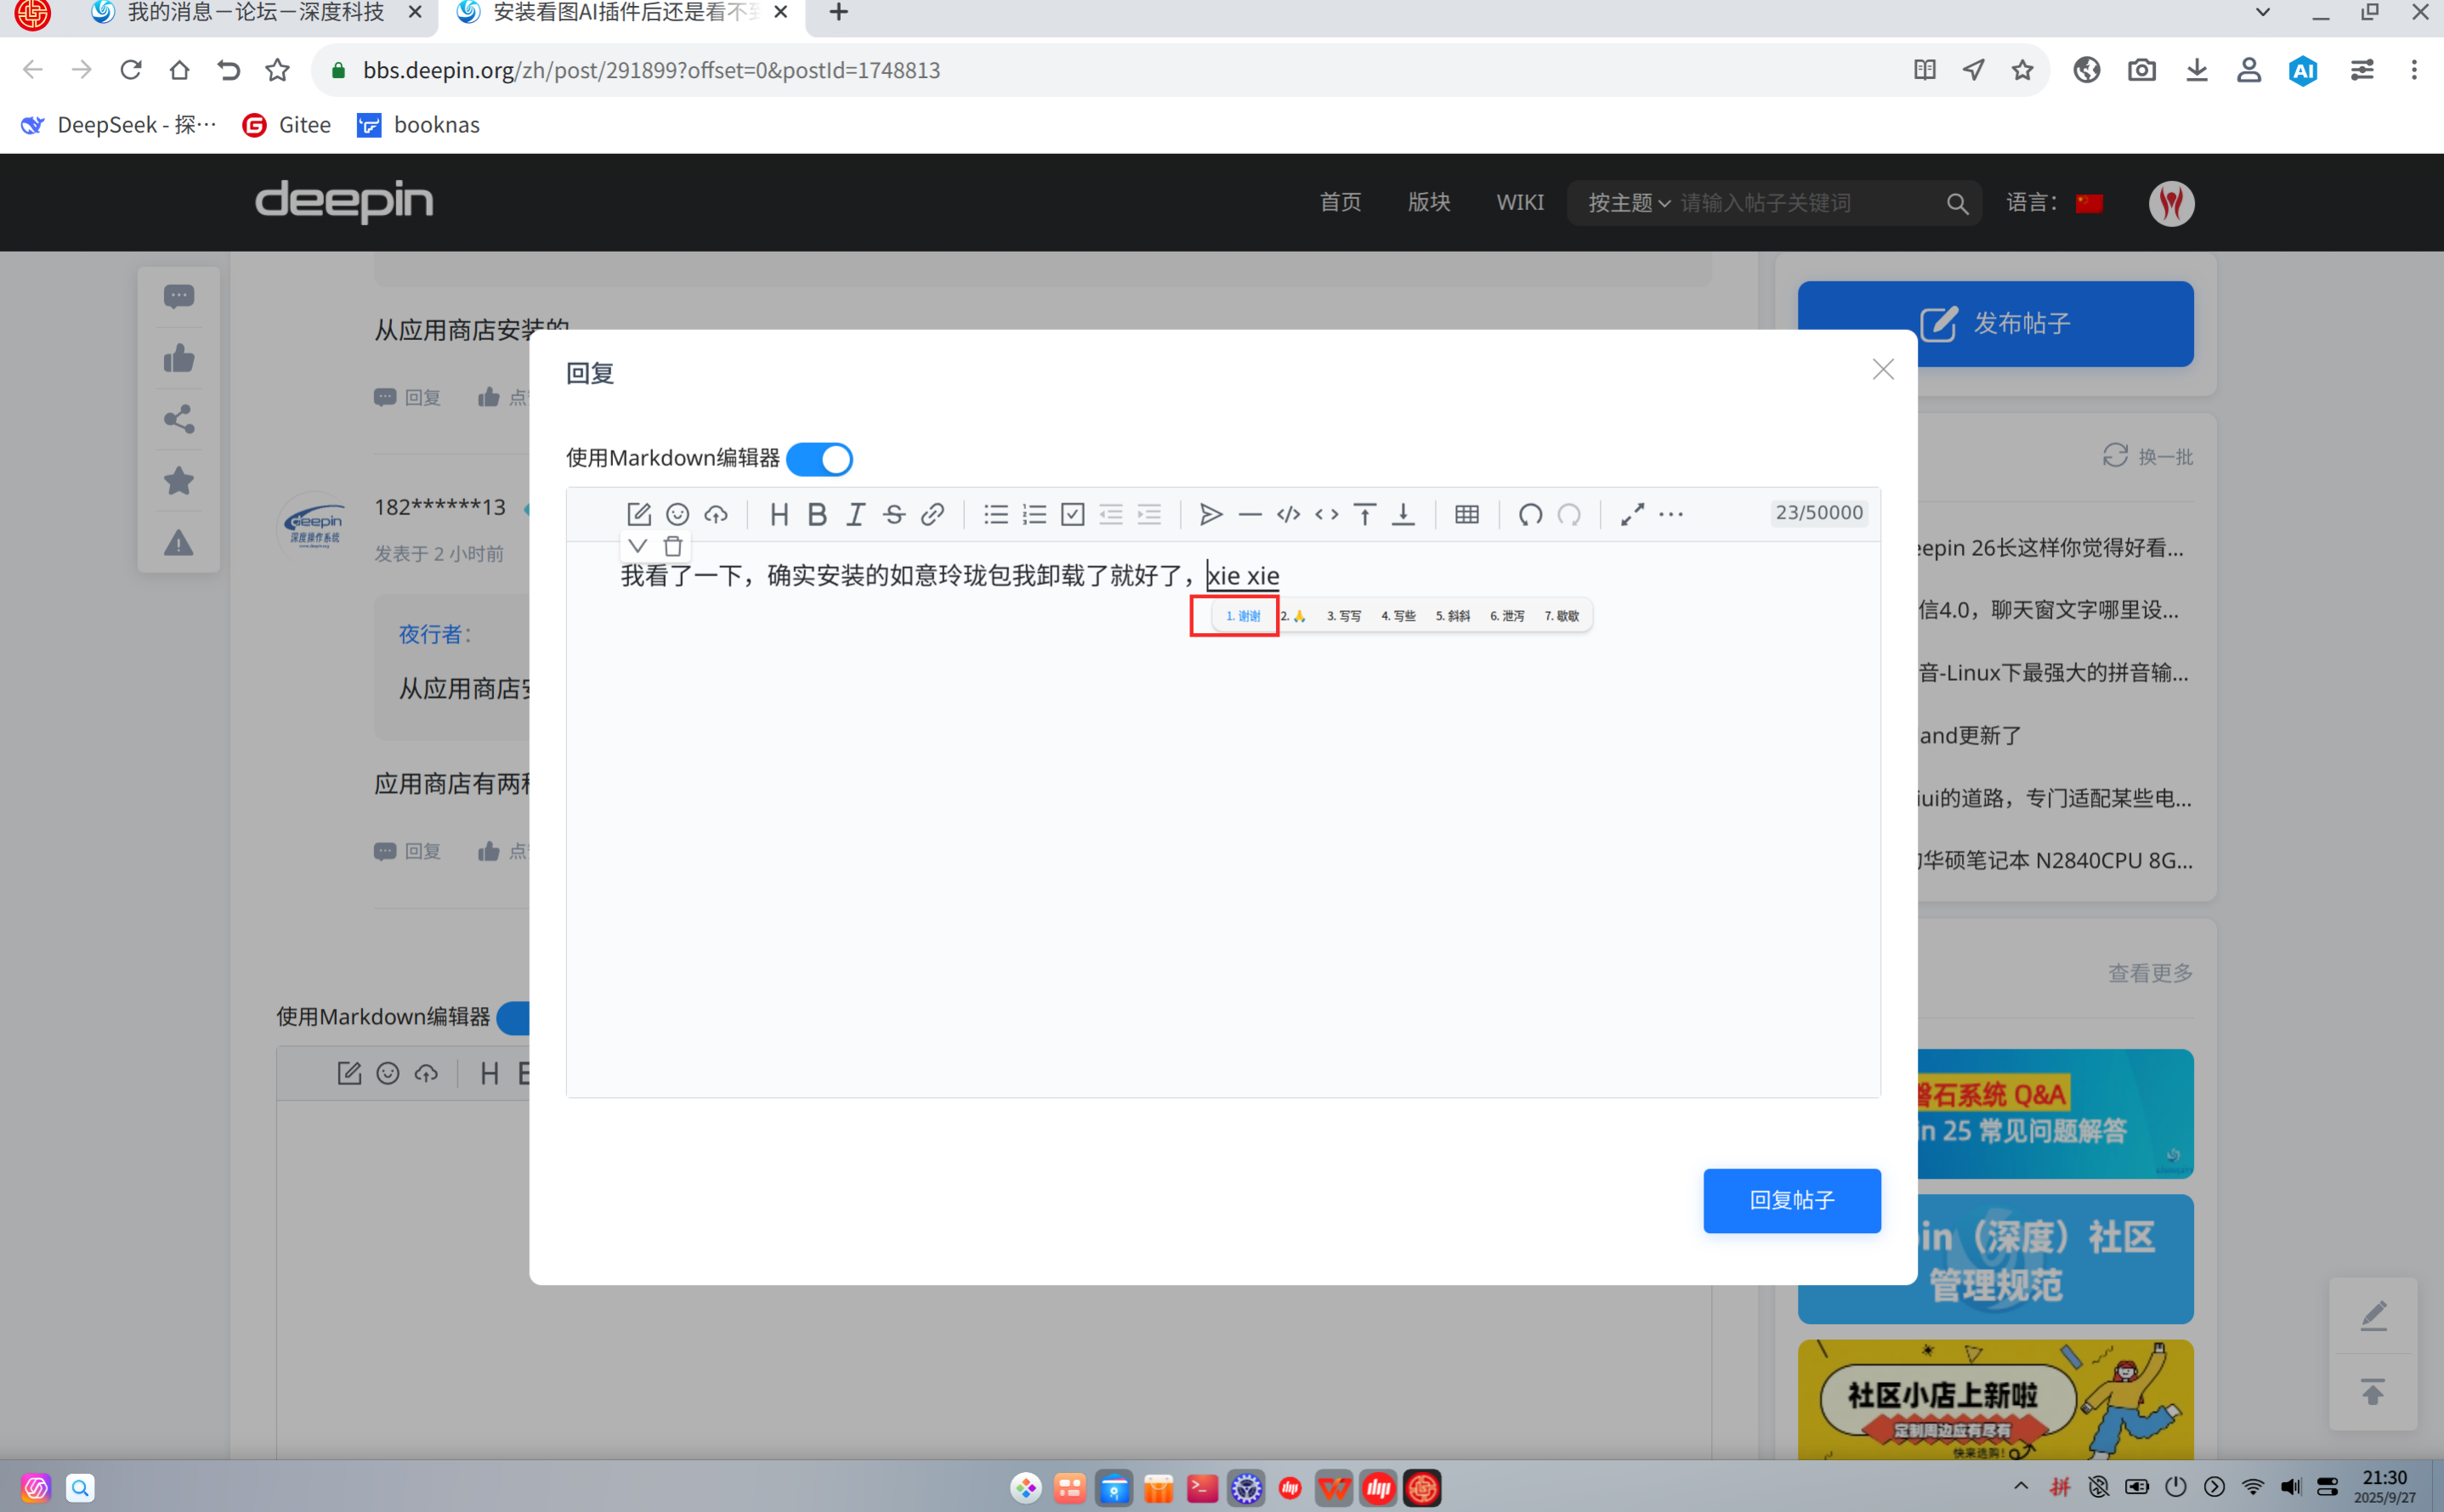Insert code block with the </> icon
This screenshot has height=1512, width=2444.
pyautogui.click(x=1288, y=514)
